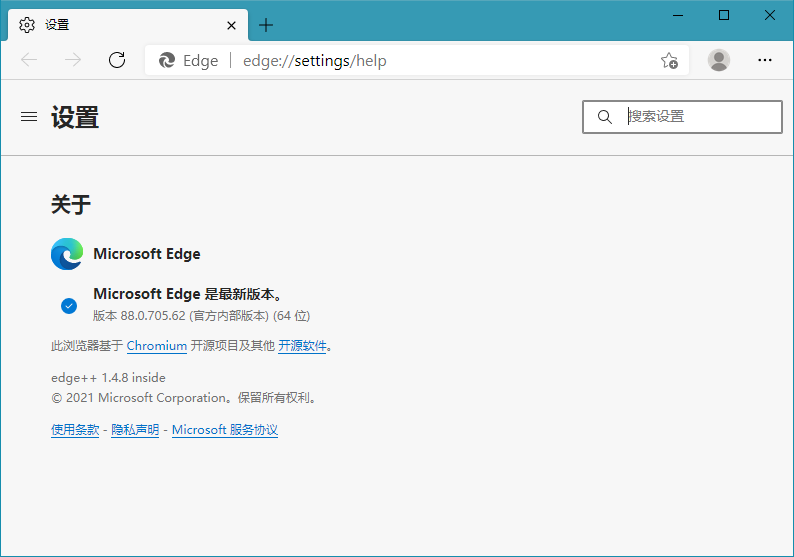Close the 设置 tab
The height and width of the screenshot is (557, 794).
pos(231,25)
